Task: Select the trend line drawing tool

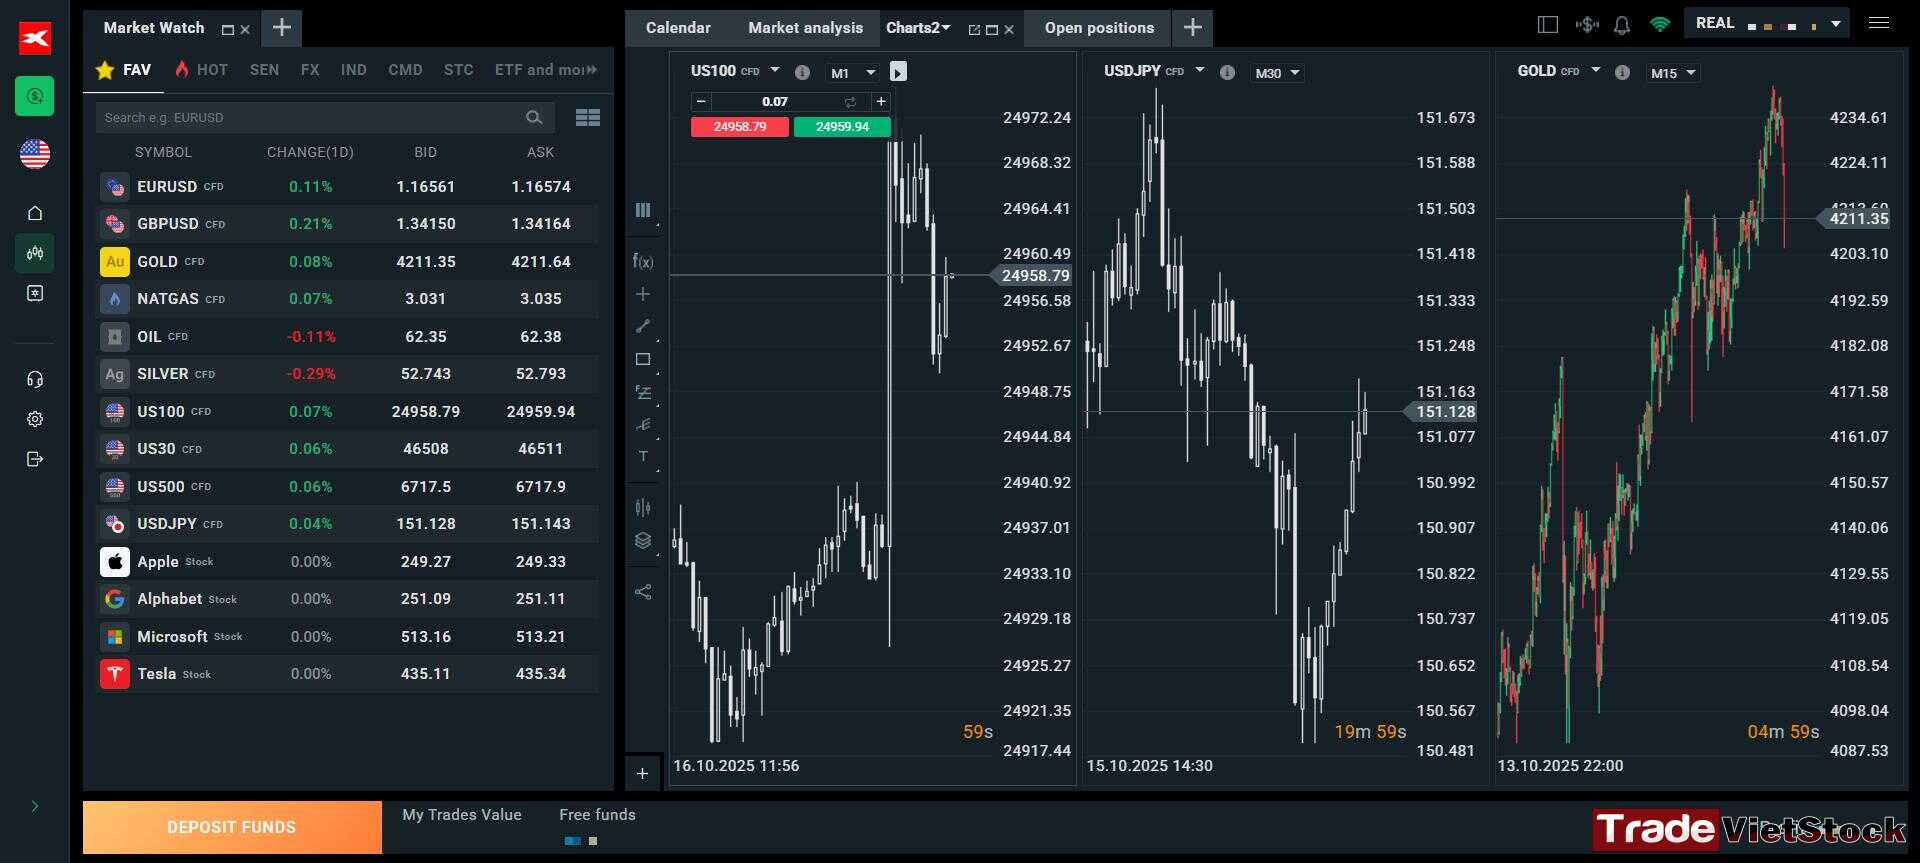Action: [643, 326]
